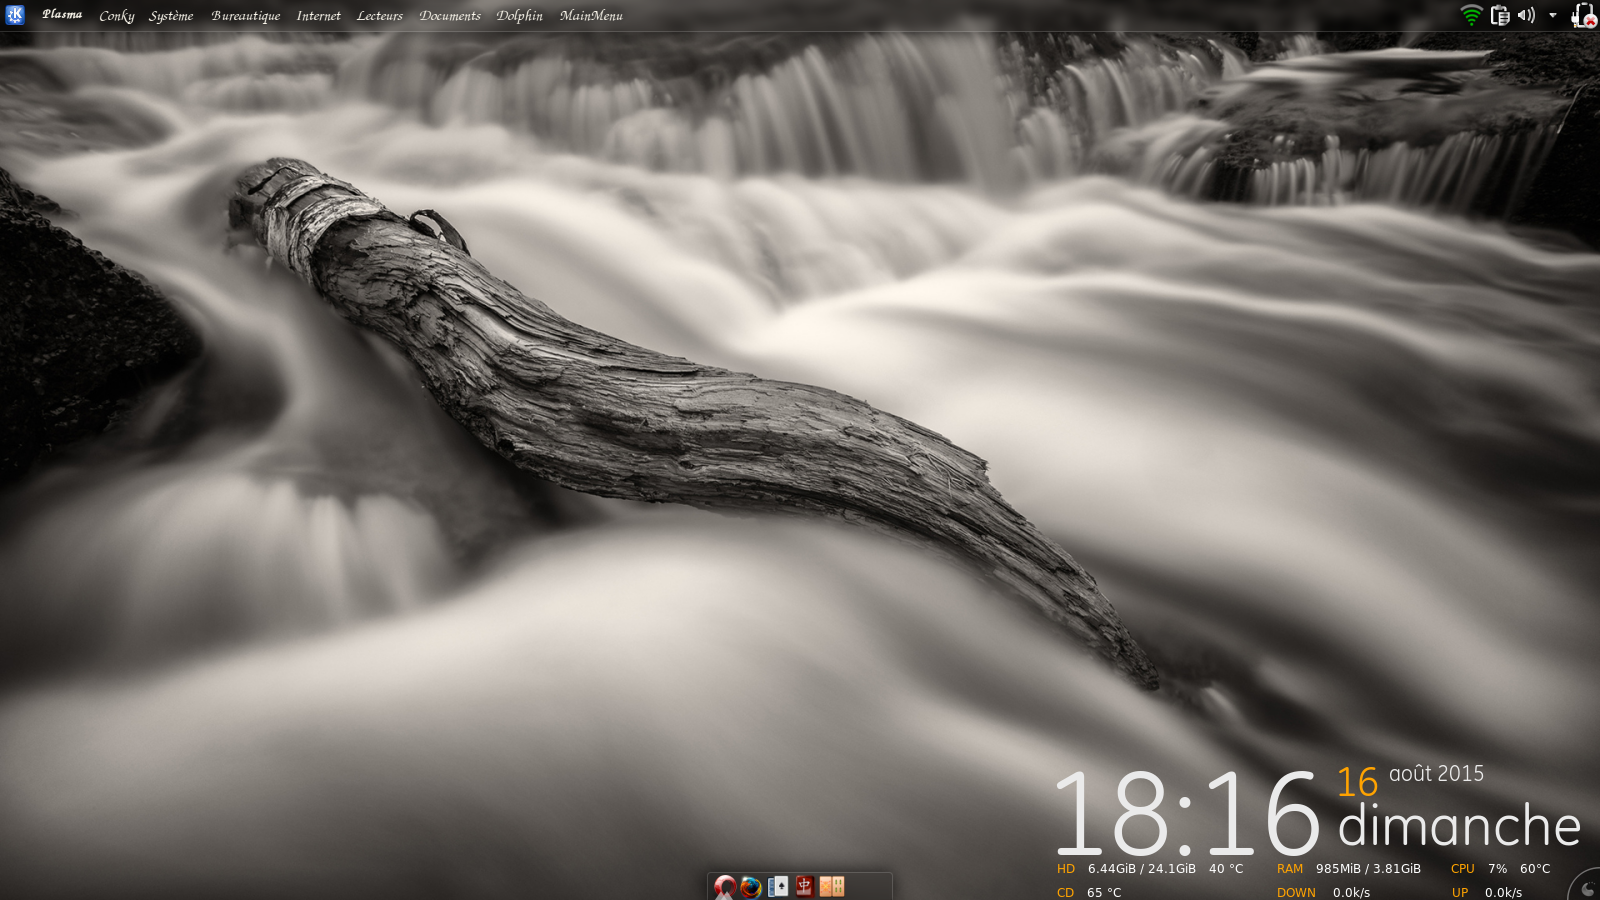Click the 'dimanche' day label
Image resolution: width=1600 pixels, height=900 pixels.
point(1459,827)
